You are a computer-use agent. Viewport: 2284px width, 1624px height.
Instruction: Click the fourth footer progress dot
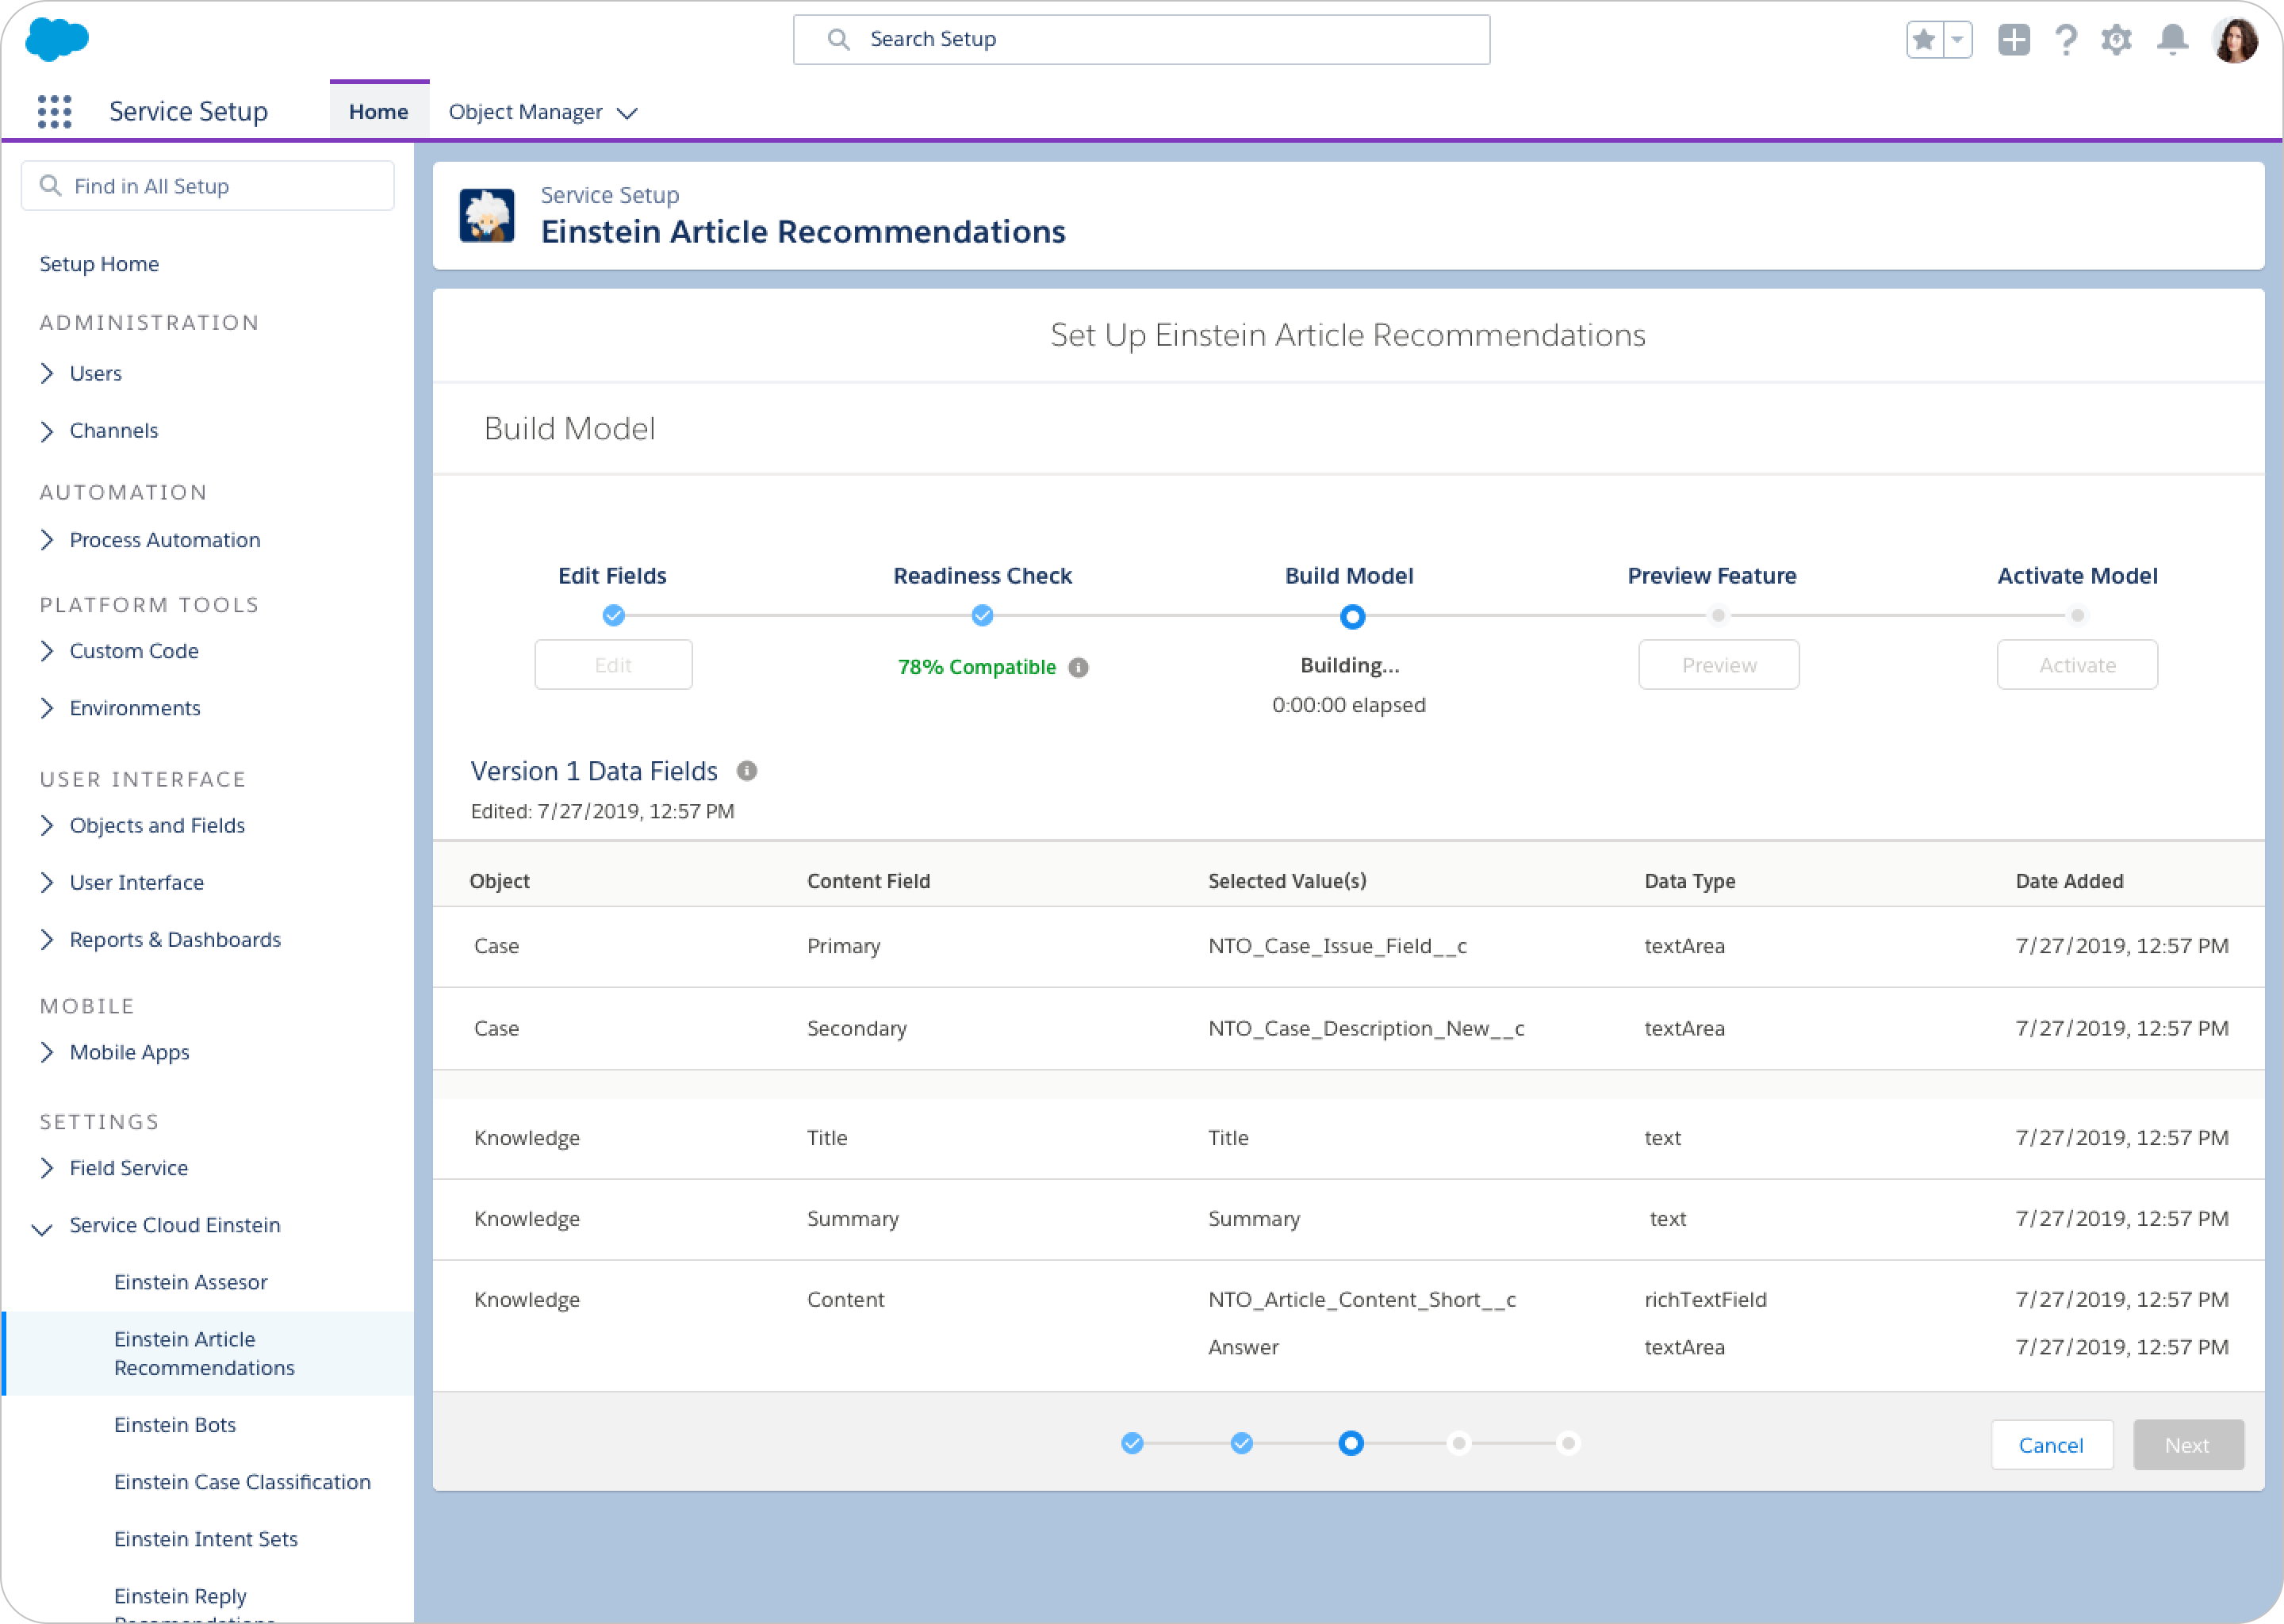1459,1443
